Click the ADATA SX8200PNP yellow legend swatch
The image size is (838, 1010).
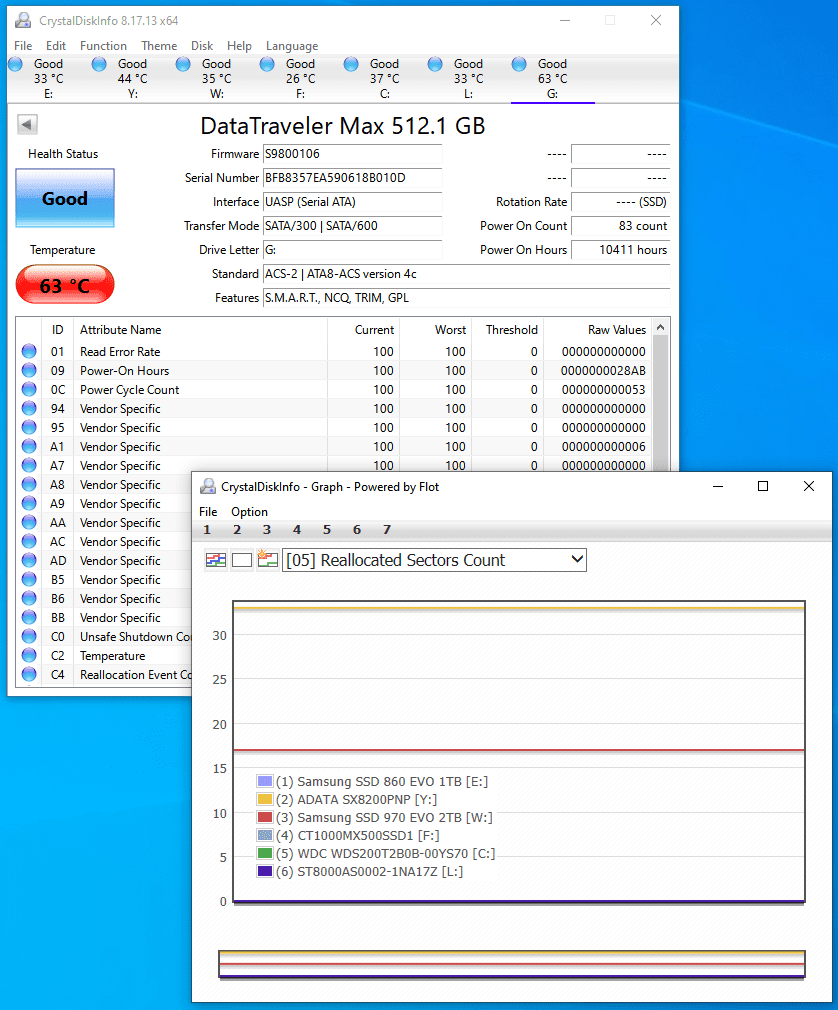[x=265, y=799]
